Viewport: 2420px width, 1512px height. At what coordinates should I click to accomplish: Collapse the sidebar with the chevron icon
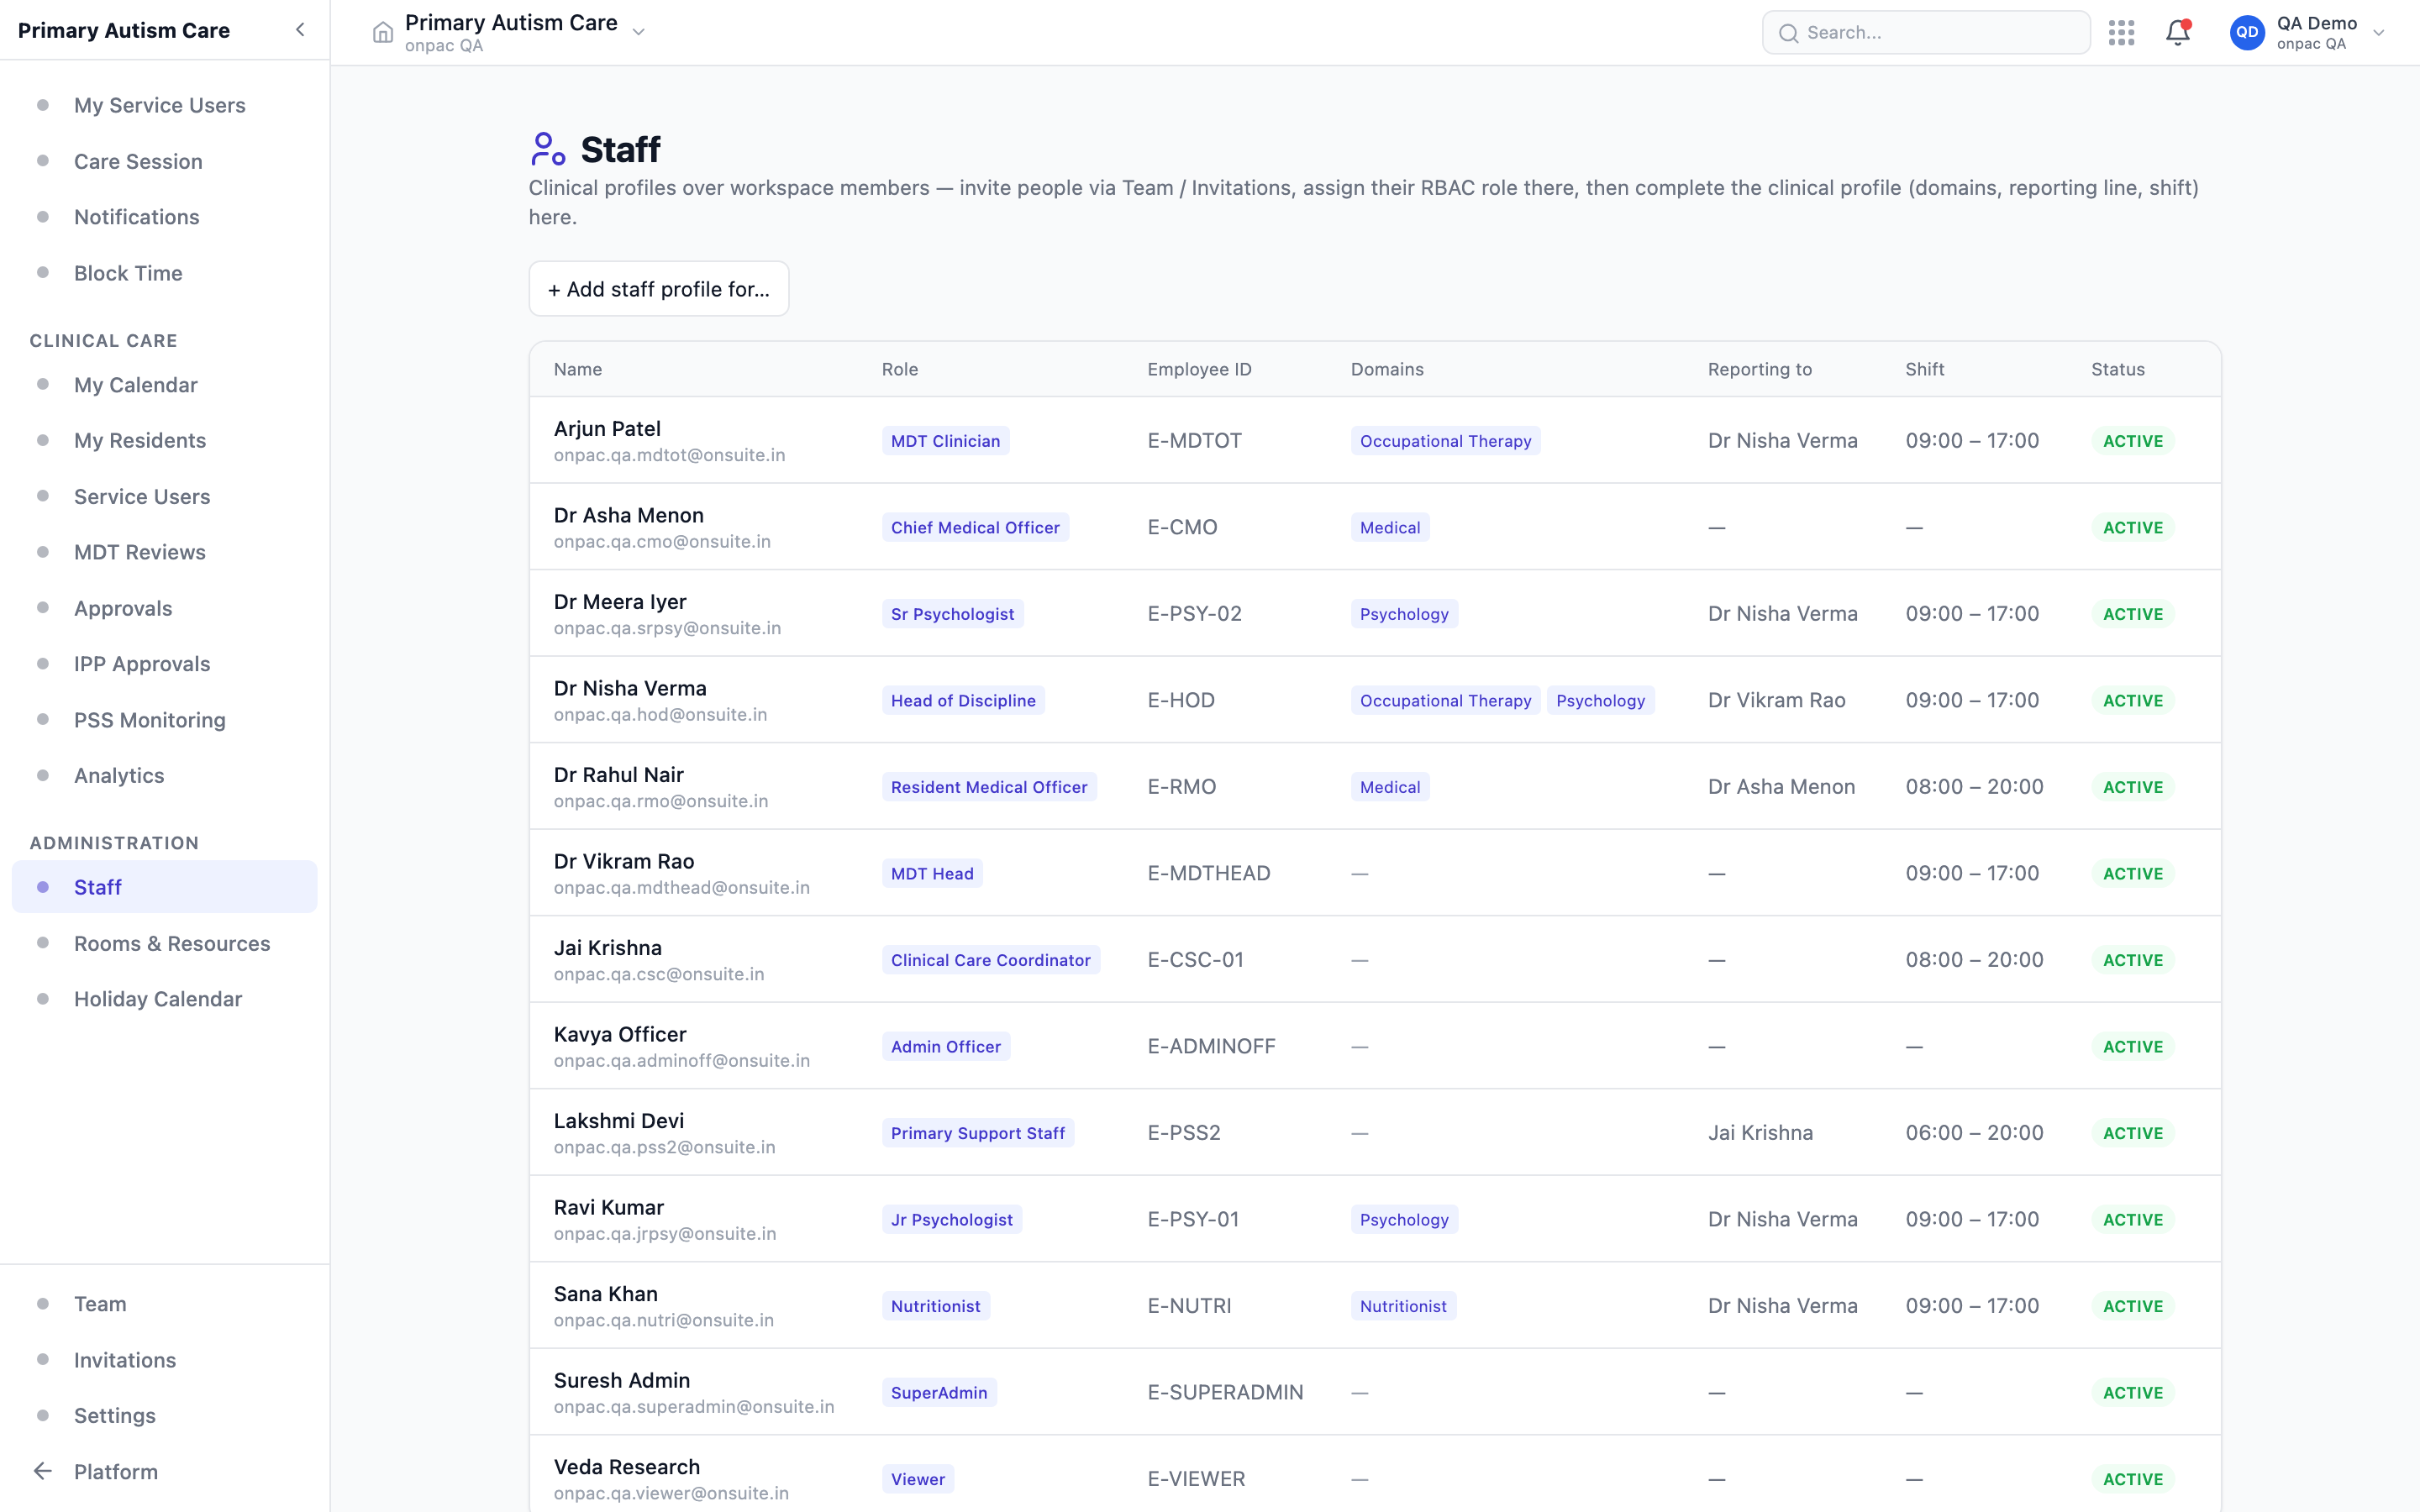(300, 30)
